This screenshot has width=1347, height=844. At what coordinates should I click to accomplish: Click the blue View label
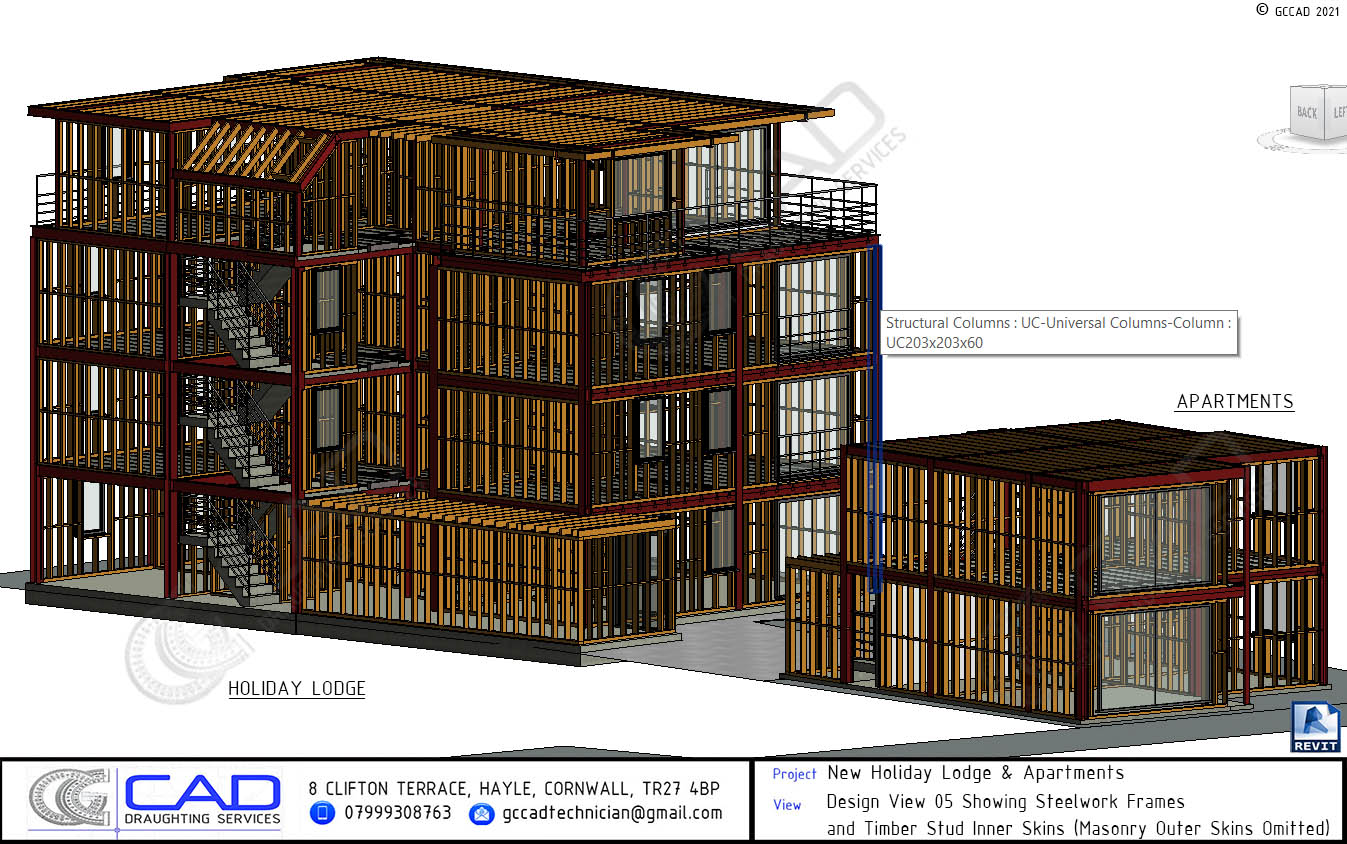pos(787,804)
